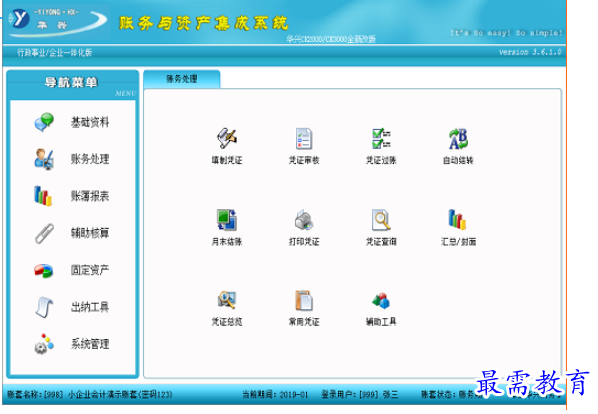The height and width of the screenshot is (414, 598).
Task: Click the 登录用户 [999] 张三 status entry
Action: [x=360, y=394]
